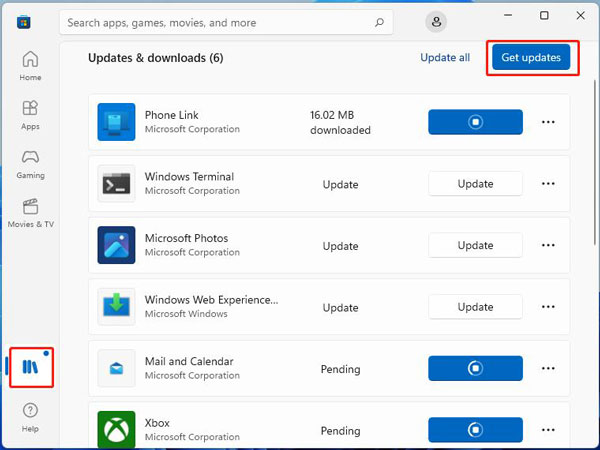Open the Library icon in sidebar
Screen dimensions: 600x450
click(31, 367)
